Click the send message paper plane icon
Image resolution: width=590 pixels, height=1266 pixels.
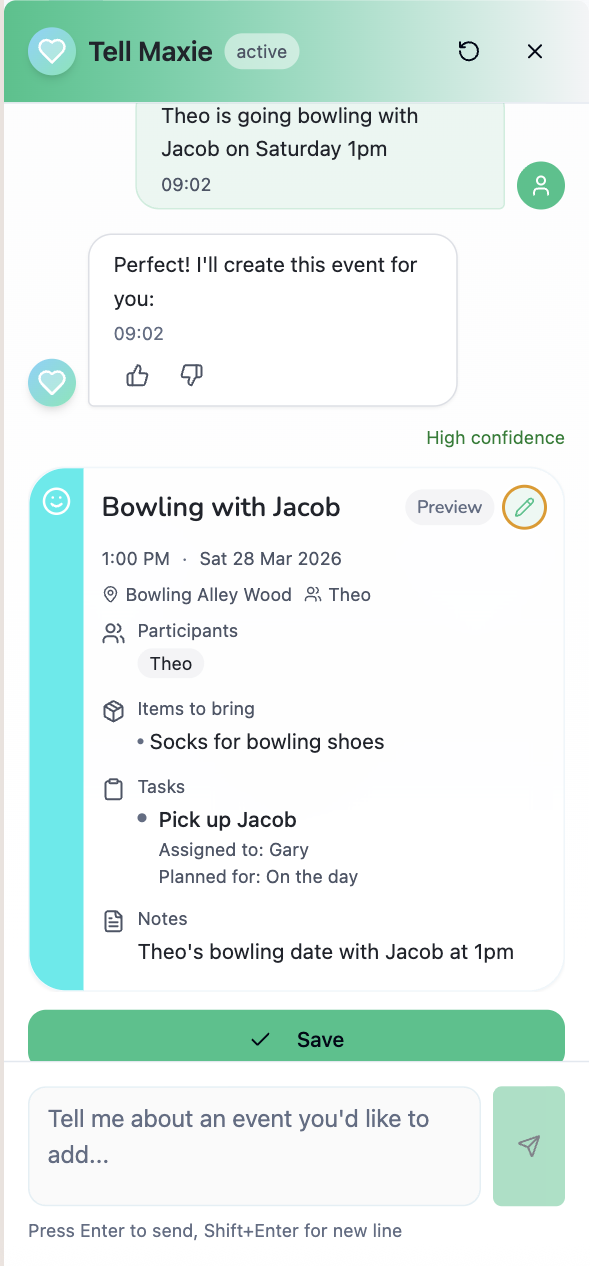coord(528,1146)
